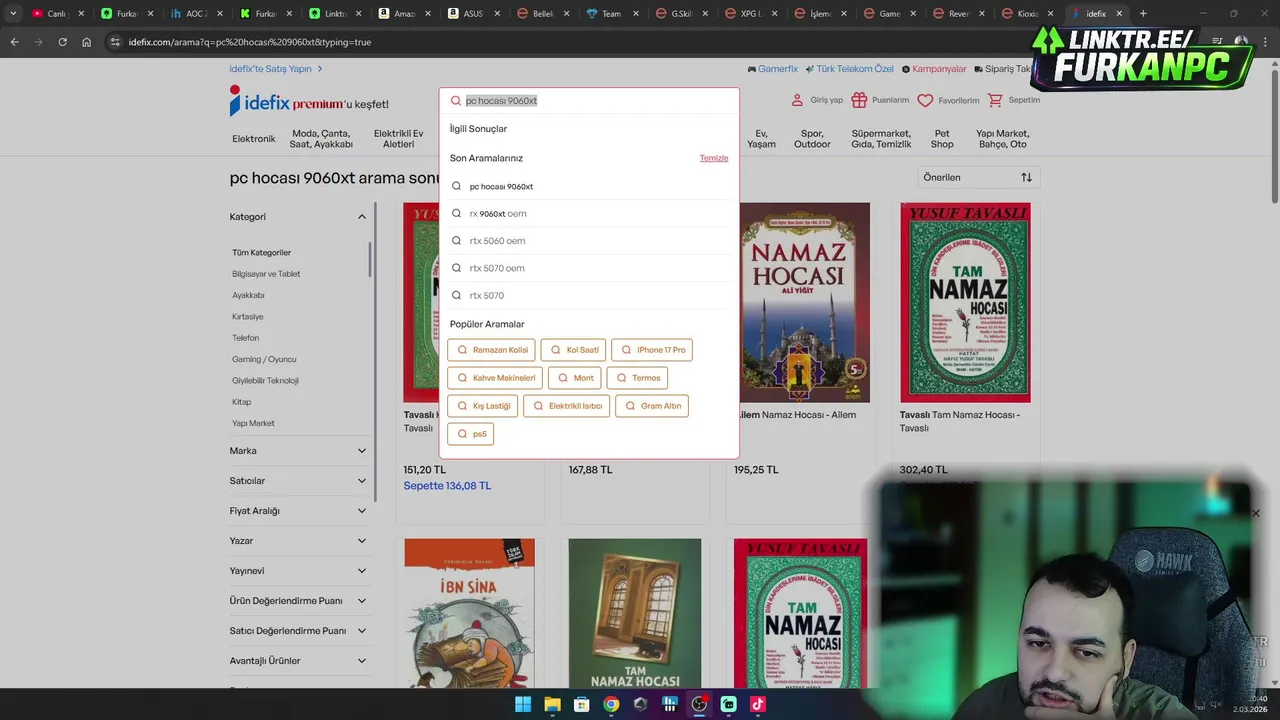Image resolution: width=1280 pixels, height=720 pixels.
Task: Close the webcam overlay with the X
Action: click(1256, 513)
